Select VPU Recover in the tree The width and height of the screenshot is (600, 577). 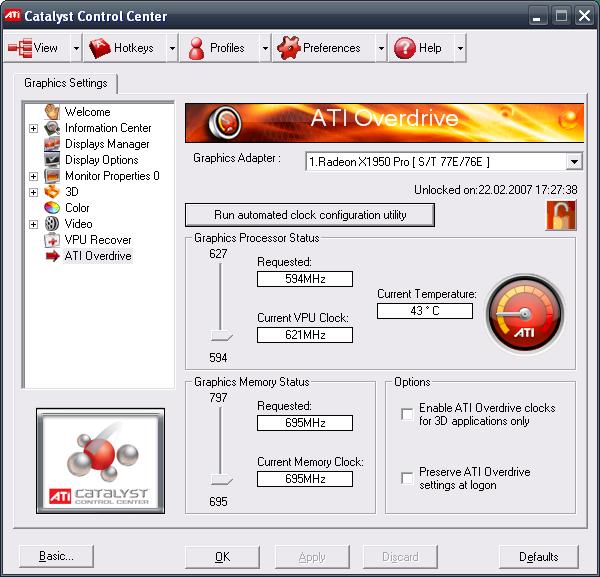[x=98, y=240]
